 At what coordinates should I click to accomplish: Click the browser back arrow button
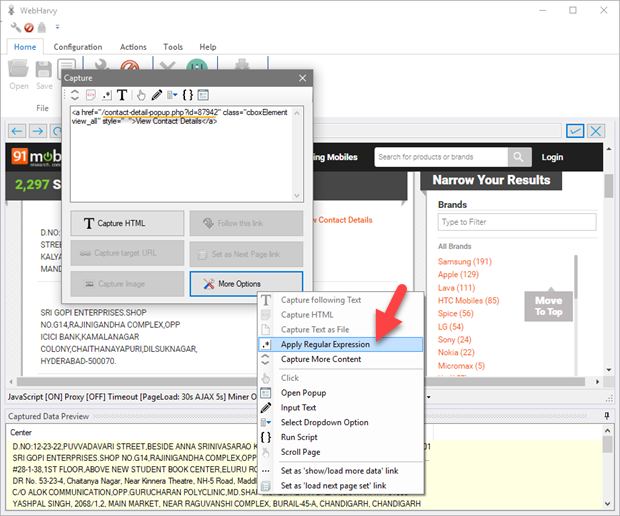click(x=16, y=131)
